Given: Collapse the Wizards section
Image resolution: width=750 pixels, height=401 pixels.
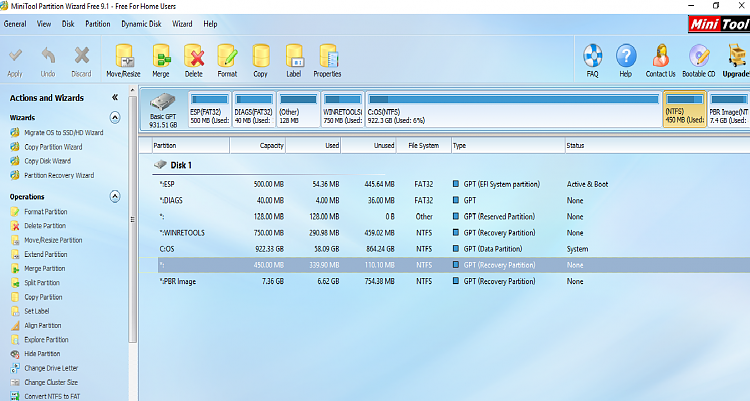Looking at the screenshot, I should click(x=115, y=117).
